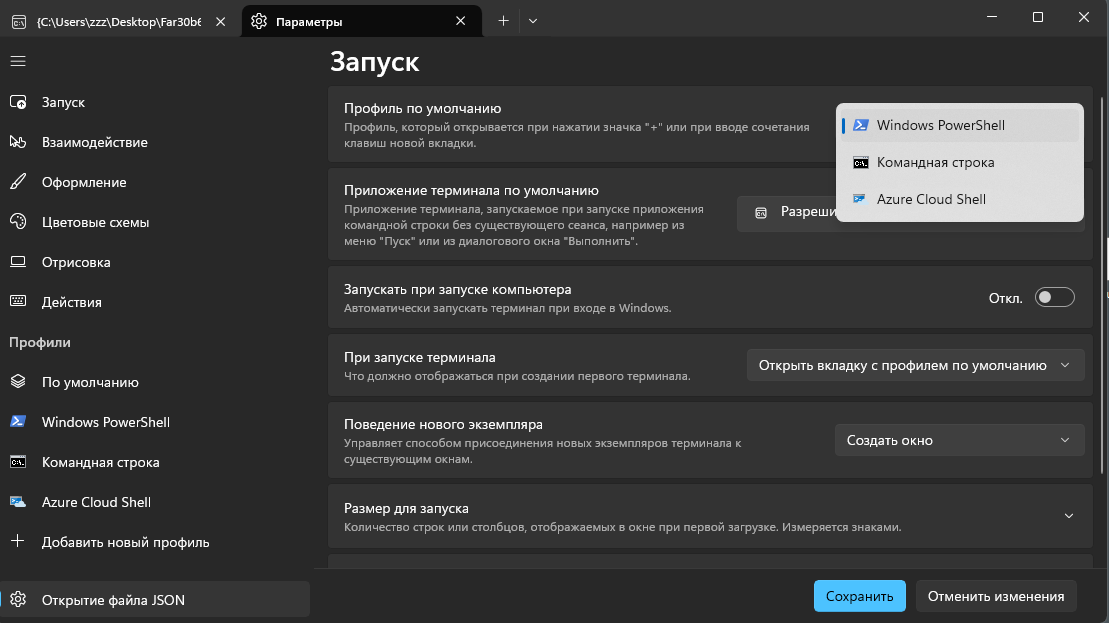Click the Отменить изменения button
This screenshot has height=623, width=1109.
996,596
